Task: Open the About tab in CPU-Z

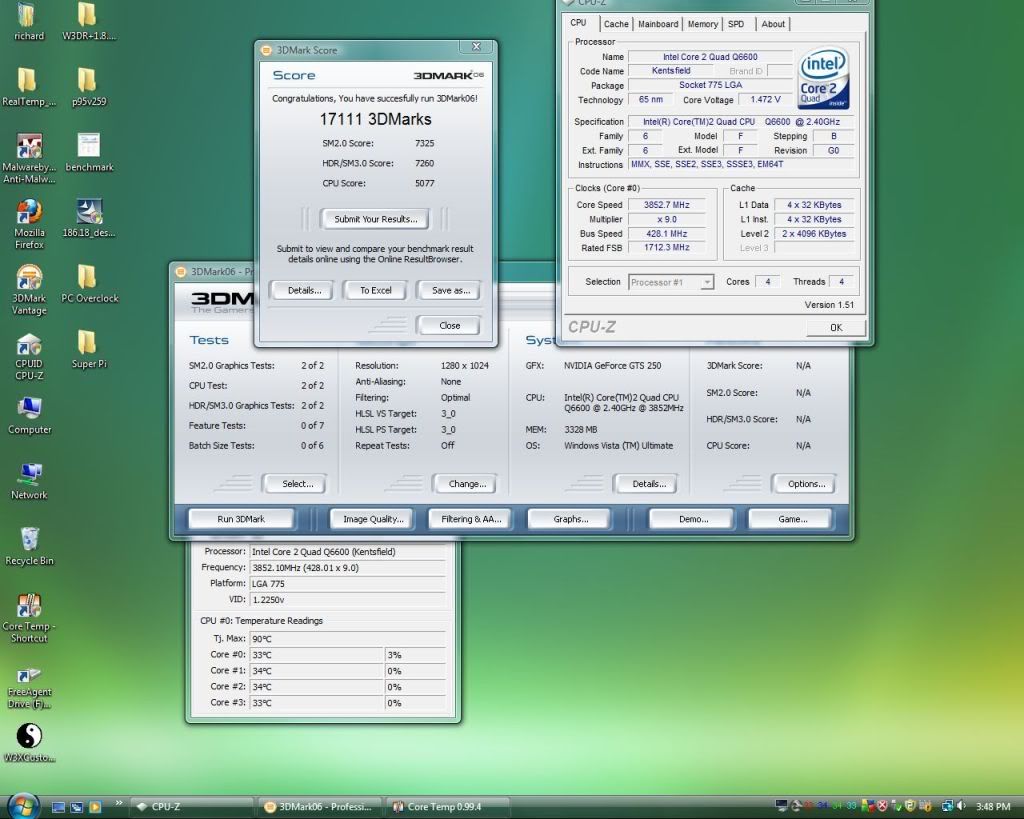Action: pos(773,24)
